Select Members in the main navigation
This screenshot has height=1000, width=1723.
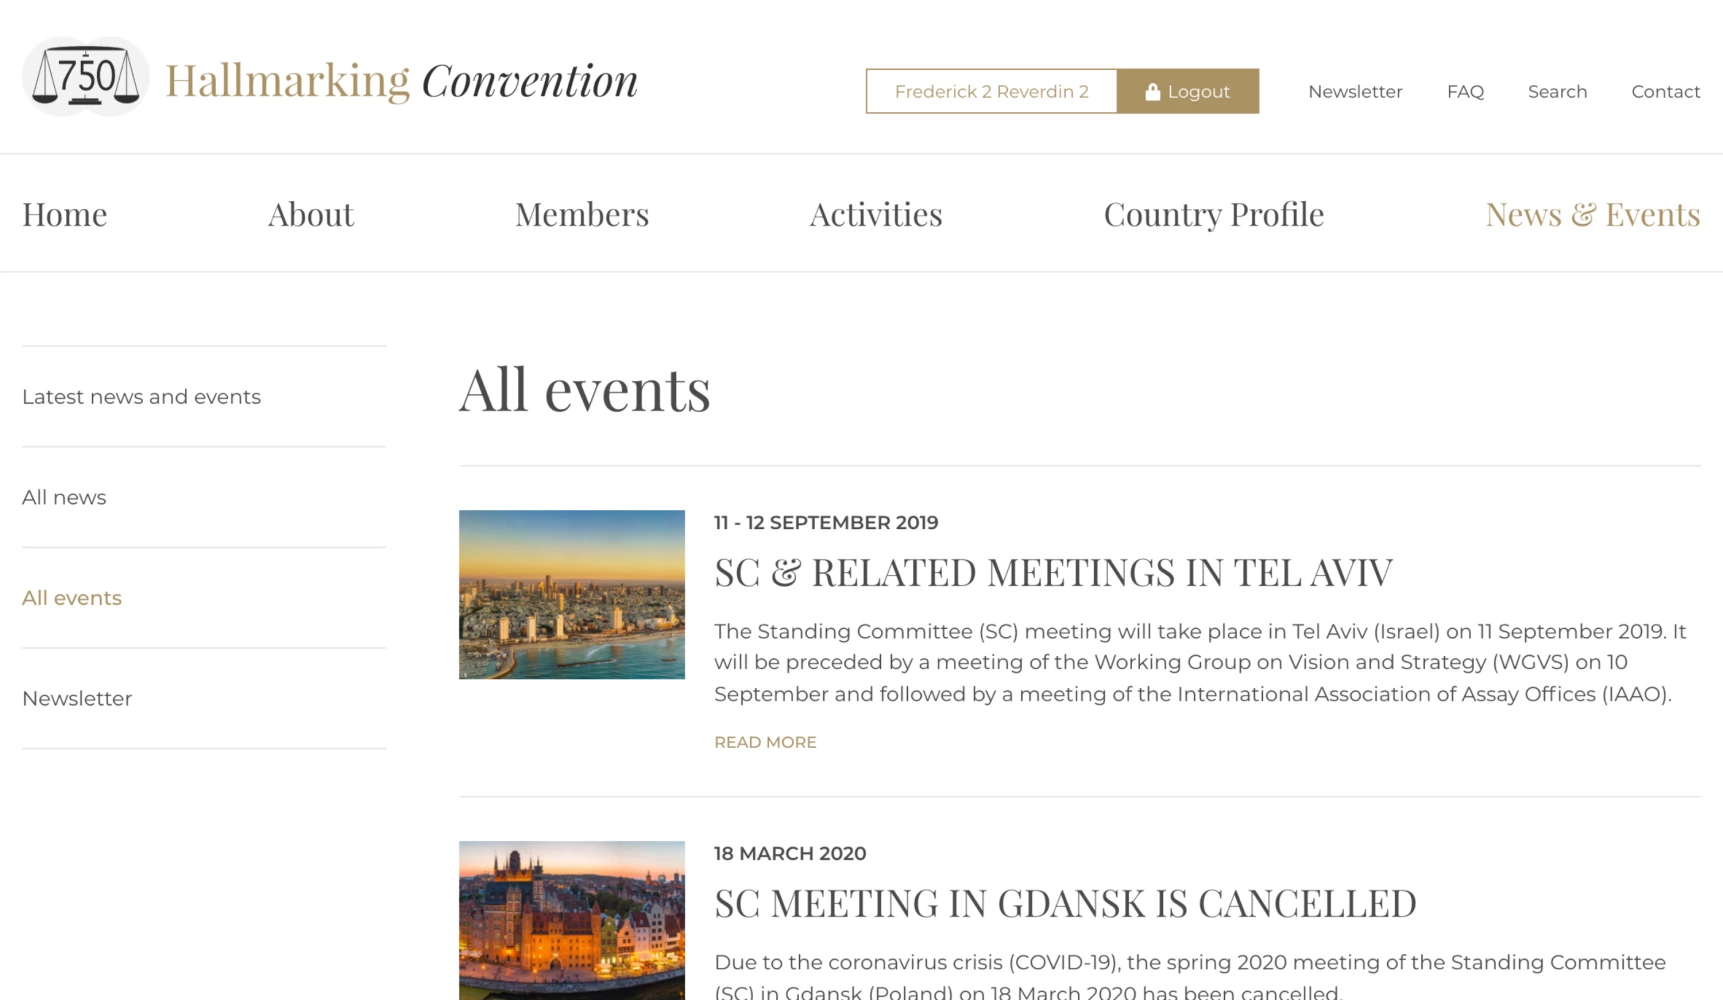(582, 214)
